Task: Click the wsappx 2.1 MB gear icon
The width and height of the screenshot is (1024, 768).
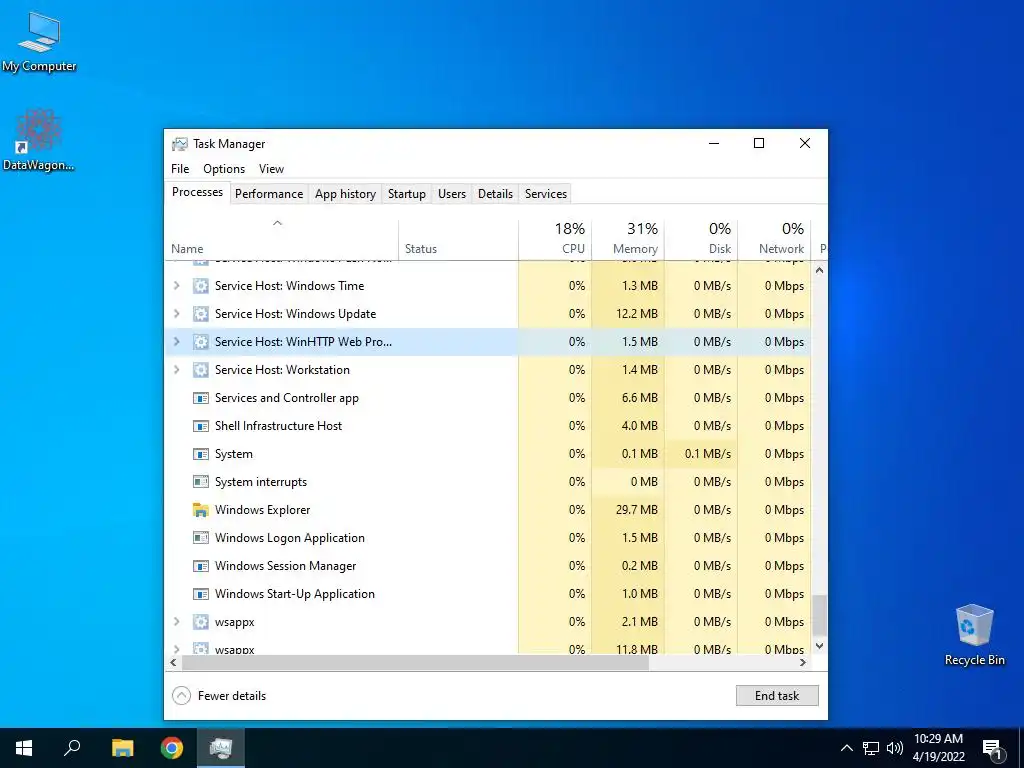Action: (200, 622)
